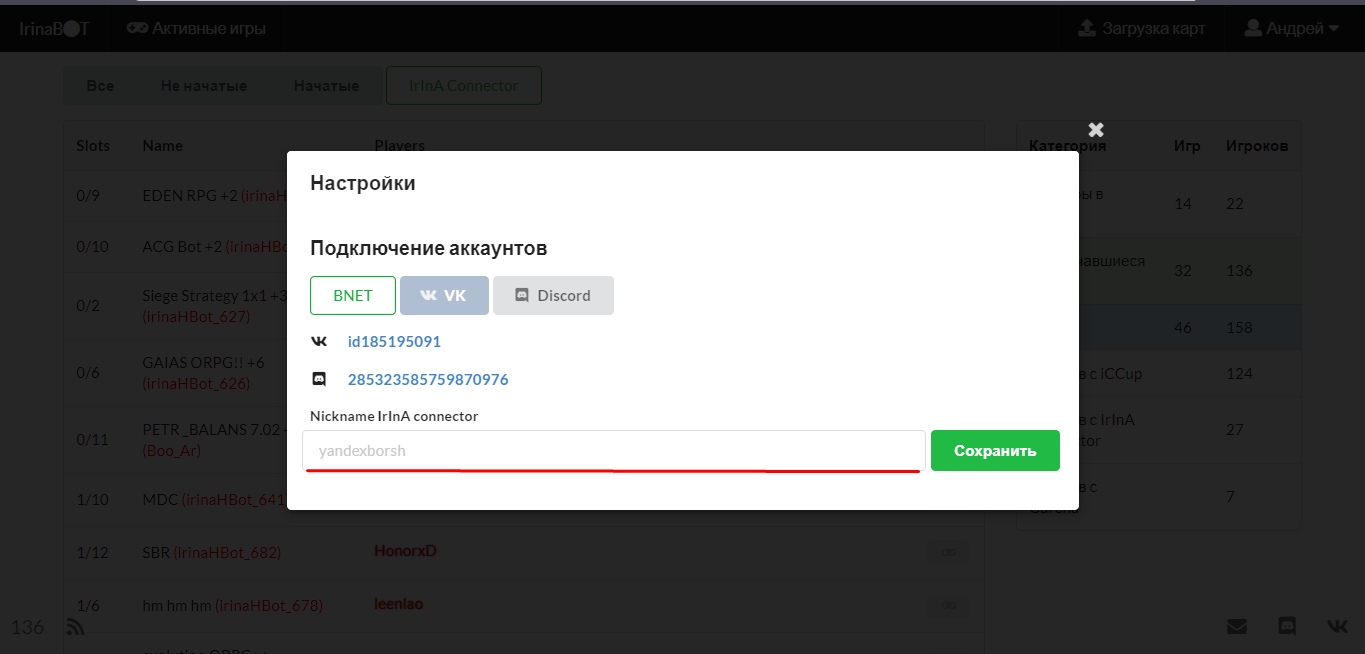Click the GAIAS ORPG!! +6 game row
The height and width of the screenshot is (654, 1365).
tap(524, 372)
